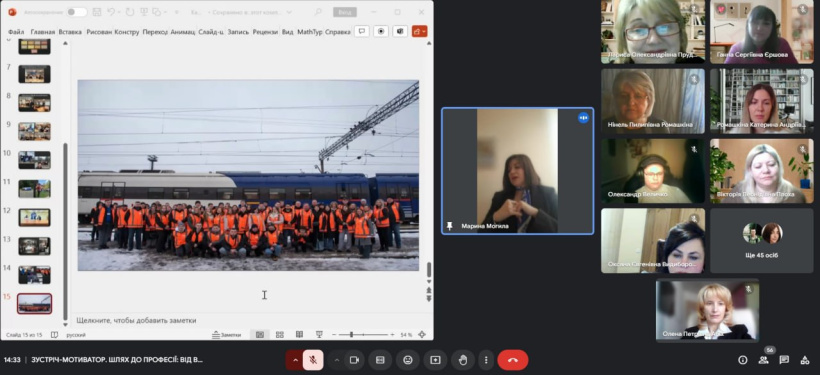Image resolution: width=820 pixels, height=375 pixels.
Task: Toggle the AutoSave switch in PowerPoint
Action: (76, 12)
